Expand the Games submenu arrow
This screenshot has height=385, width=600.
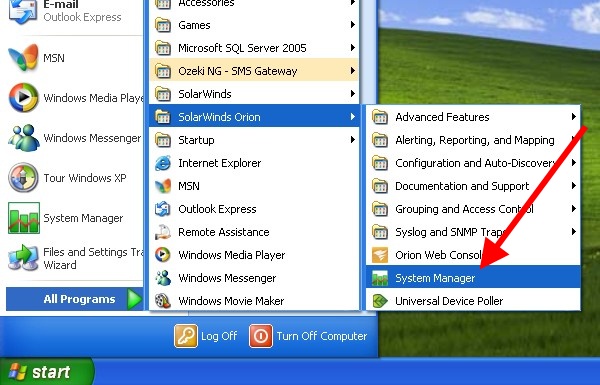[x=352, y=25]
